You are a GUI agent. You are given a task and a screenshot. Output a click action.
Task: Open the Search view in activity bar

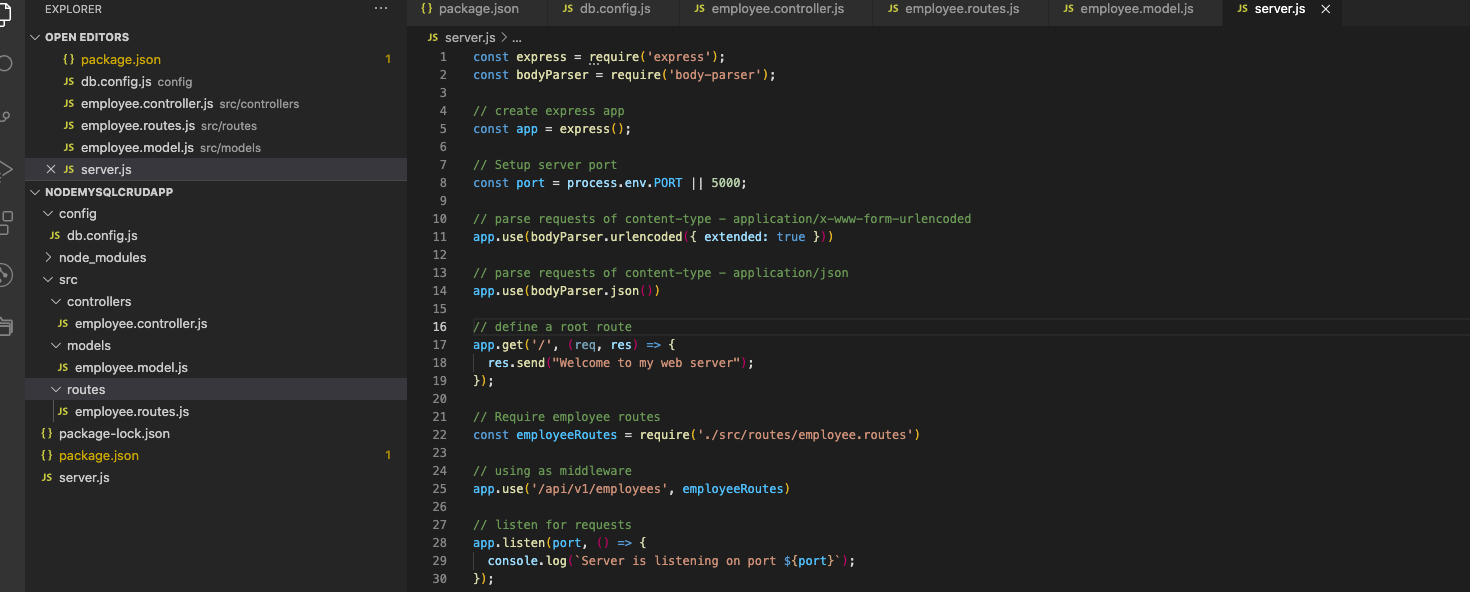(x=5, y=64)
